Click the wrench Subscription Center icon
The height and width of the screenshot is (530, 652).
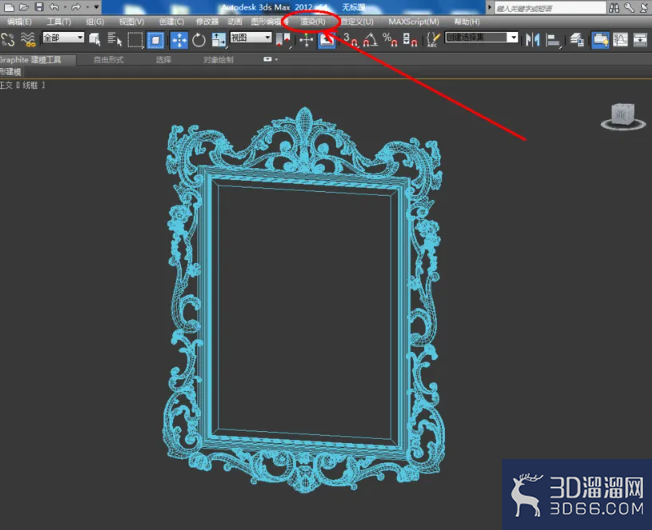[630, 7]
